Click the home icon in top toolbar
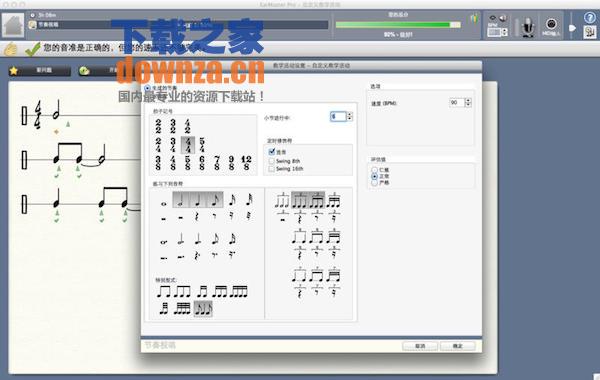The image size is (600, 380). tap(13, 25)
